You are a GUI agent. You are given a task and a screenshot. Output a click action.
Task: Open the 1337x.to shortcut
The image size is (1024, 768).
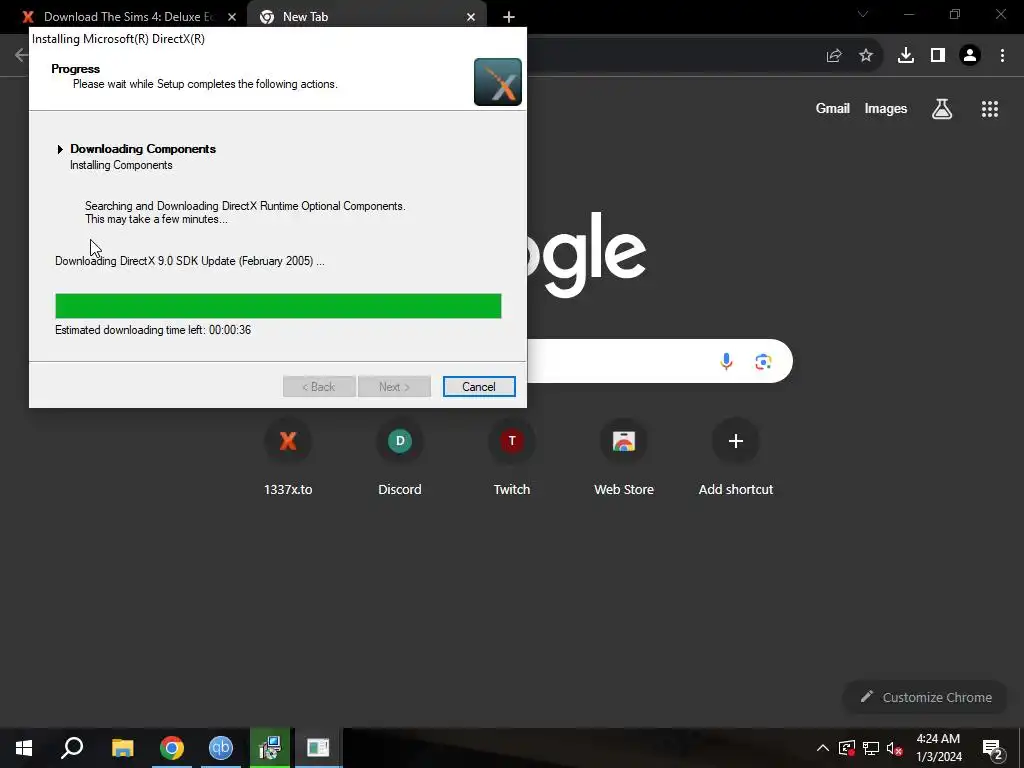tap(288, 458)
